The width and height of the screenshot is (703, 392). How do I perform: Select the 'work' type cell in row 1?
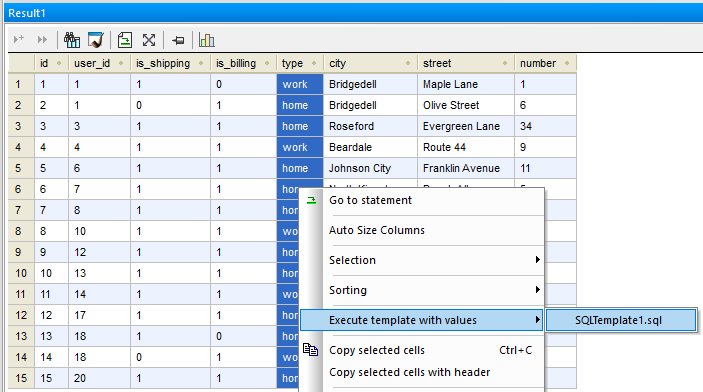[300, 84]
